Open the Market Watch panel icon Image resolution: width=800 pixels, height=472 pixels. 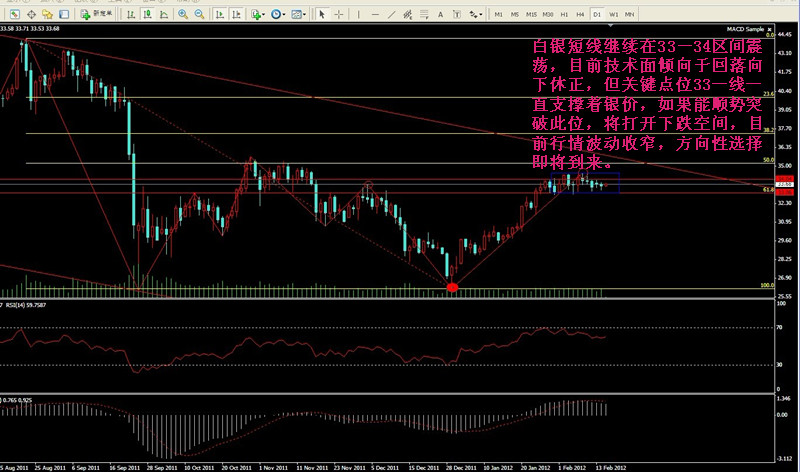pyautogui.click(x=14, y=14)
